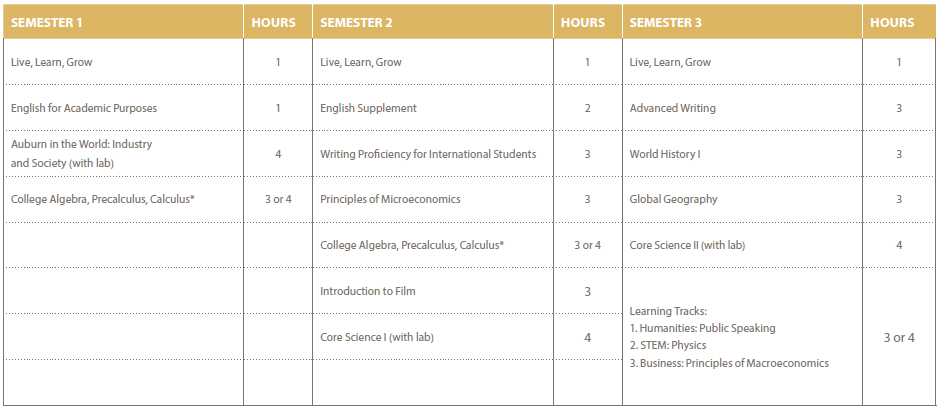939x410 pixels.
Task: Select the Advanced Writing course
Action: [x=672, y=108]
